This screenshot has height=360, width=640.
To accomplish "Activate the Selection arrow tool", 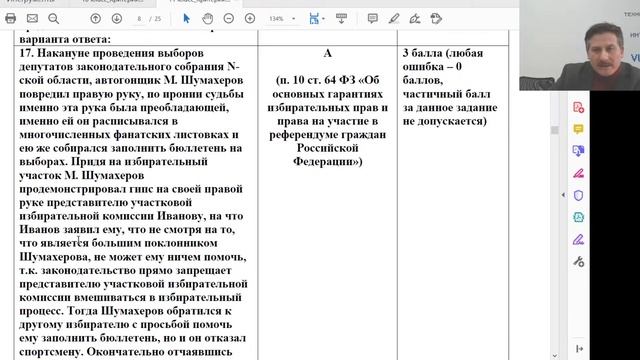I will pyautogui.click(x=186, y=18).
